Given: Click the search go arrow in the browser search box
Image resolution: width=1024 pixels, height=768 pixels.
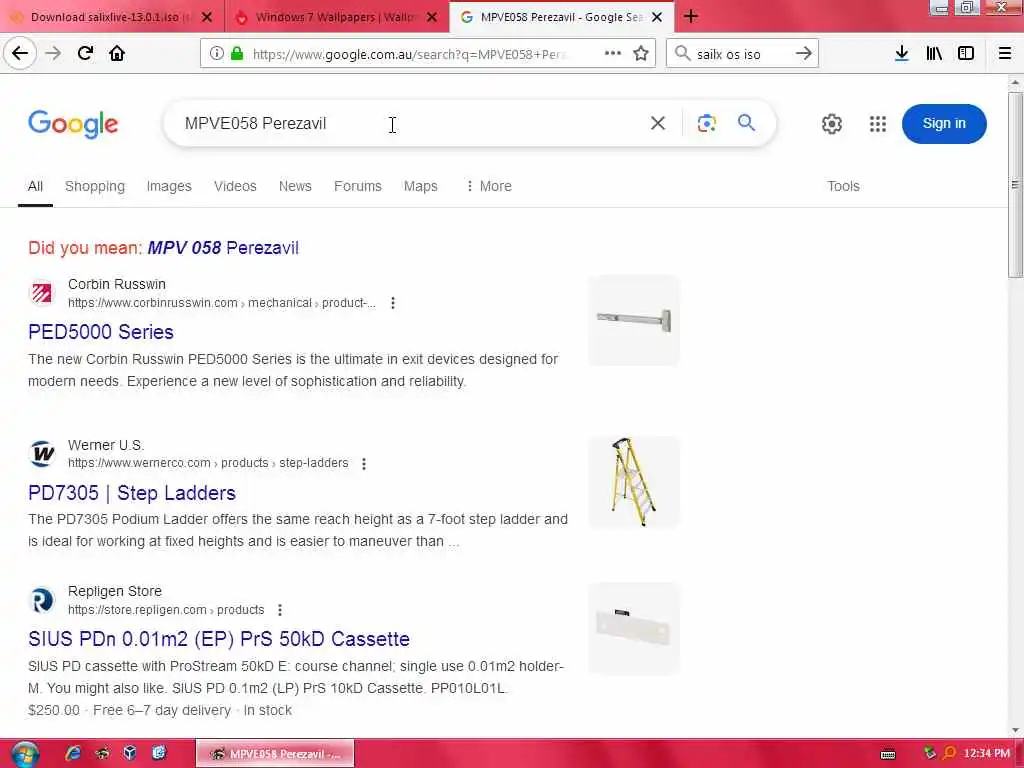Looking at the screenshot, I should click(x=804, y=54).
